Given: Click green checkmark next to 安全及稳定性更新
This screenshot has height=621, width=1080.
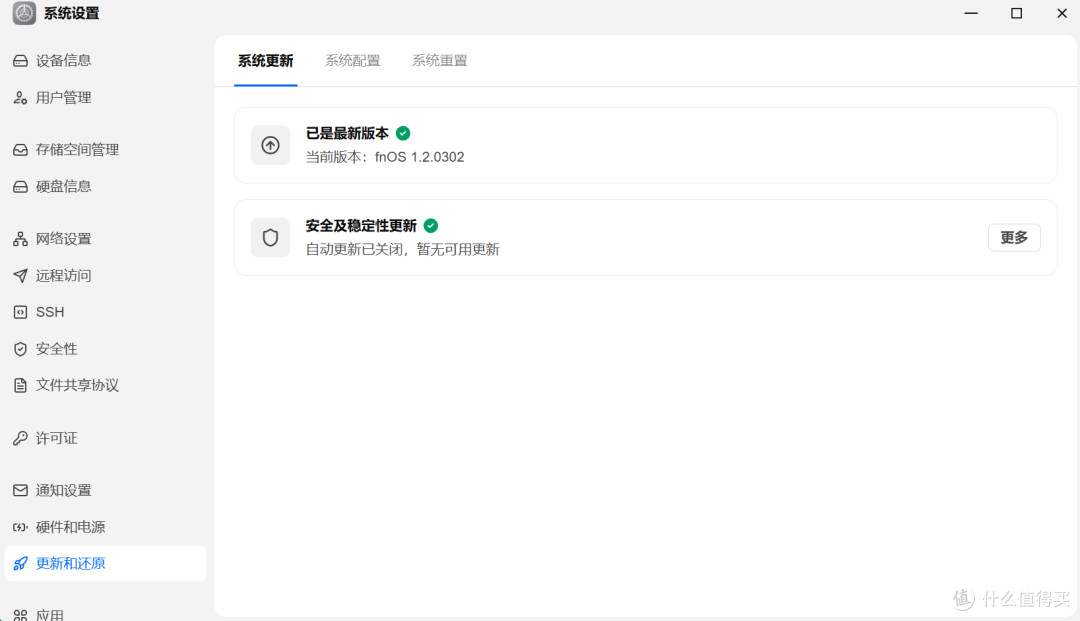Looking at the screenshot, I should click(x=431, y=226).
